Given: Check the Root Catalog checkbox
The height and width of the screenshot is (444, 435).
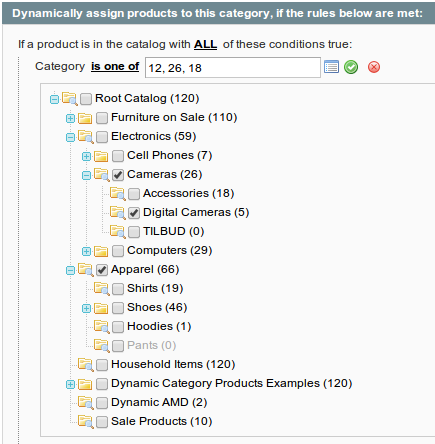Looking at the screenshot, I should (86, 99).
